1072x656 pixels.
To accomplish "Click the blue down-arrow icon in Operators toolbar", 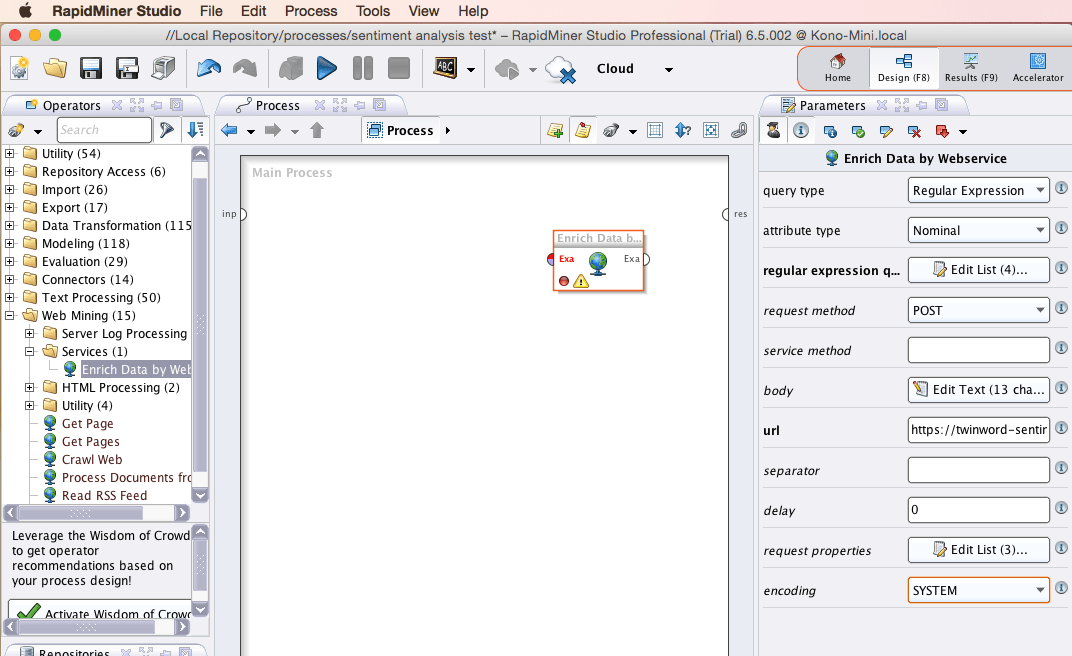I will coord(196,130).
